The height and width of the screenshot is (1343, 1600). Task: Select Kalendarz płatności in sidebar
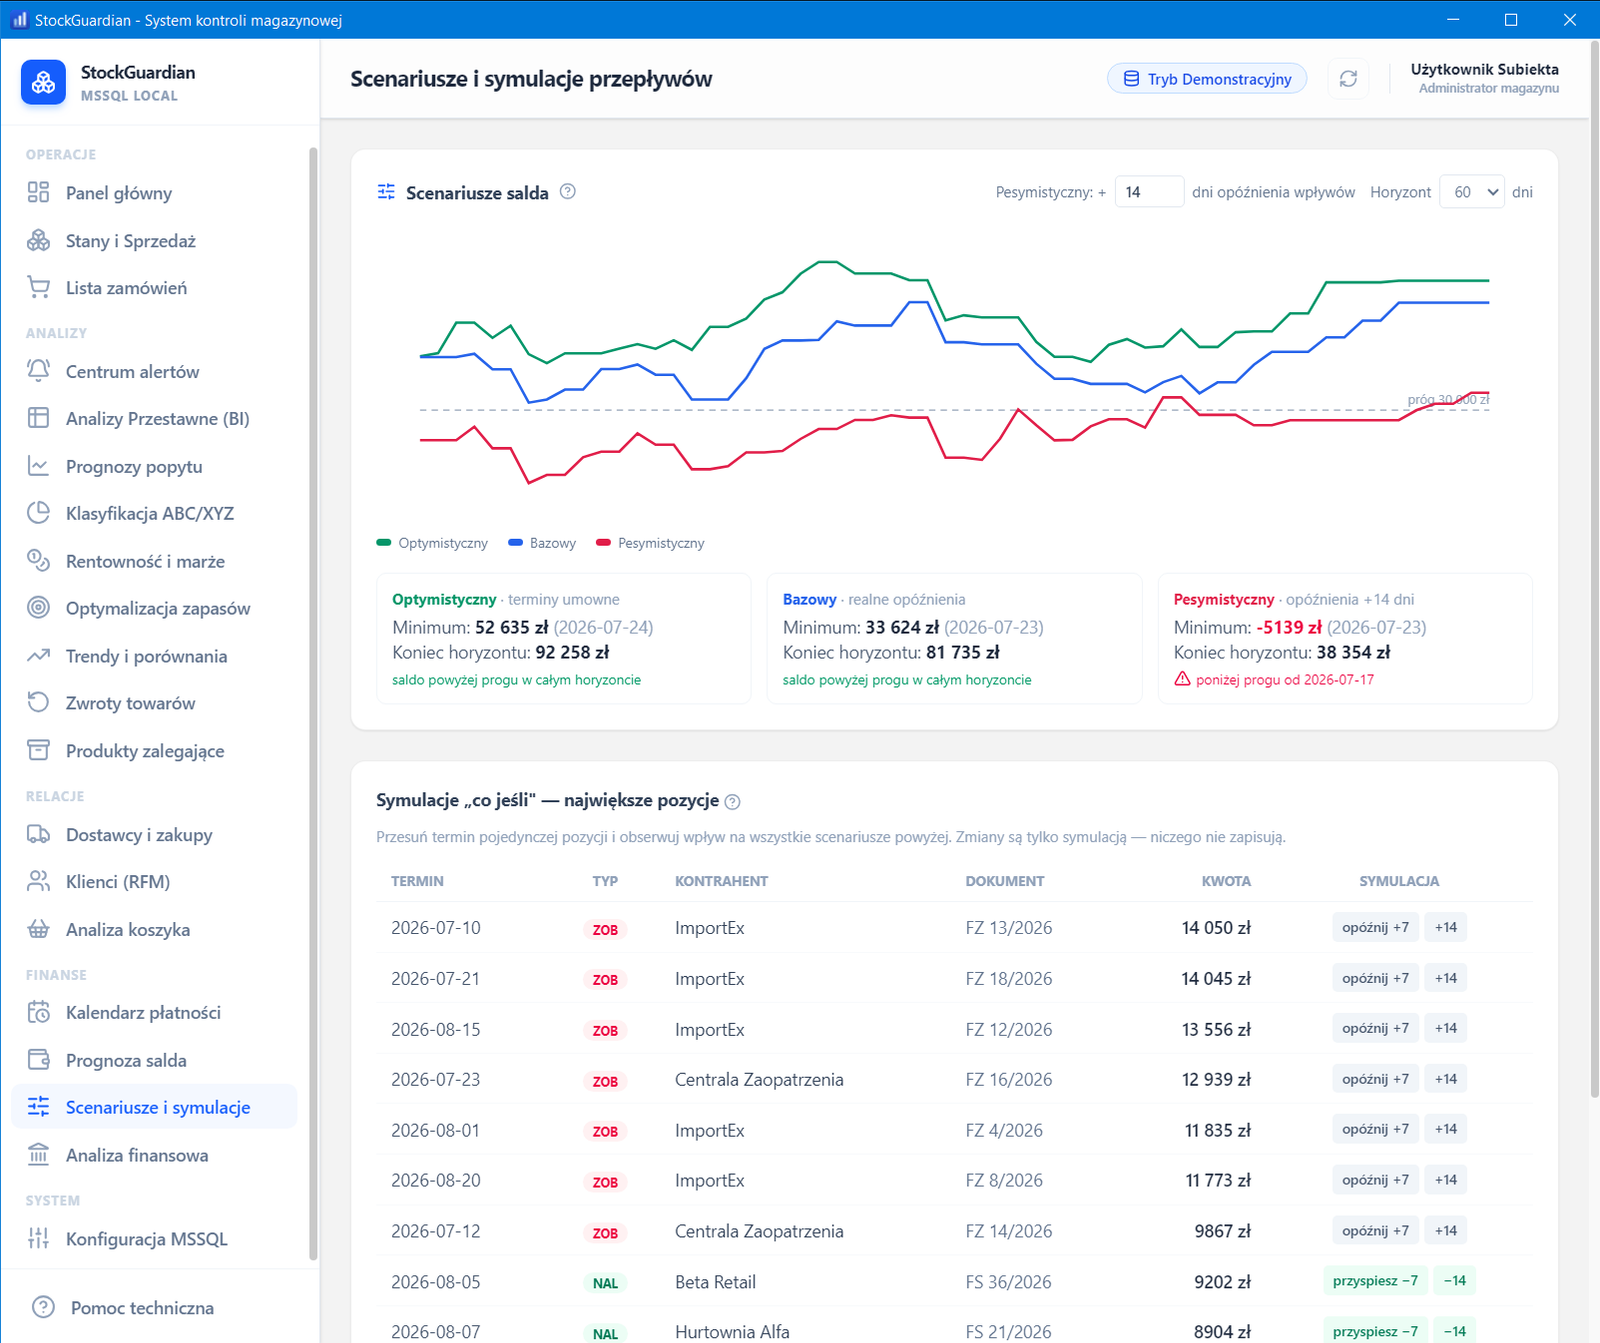coord(154,1012)
